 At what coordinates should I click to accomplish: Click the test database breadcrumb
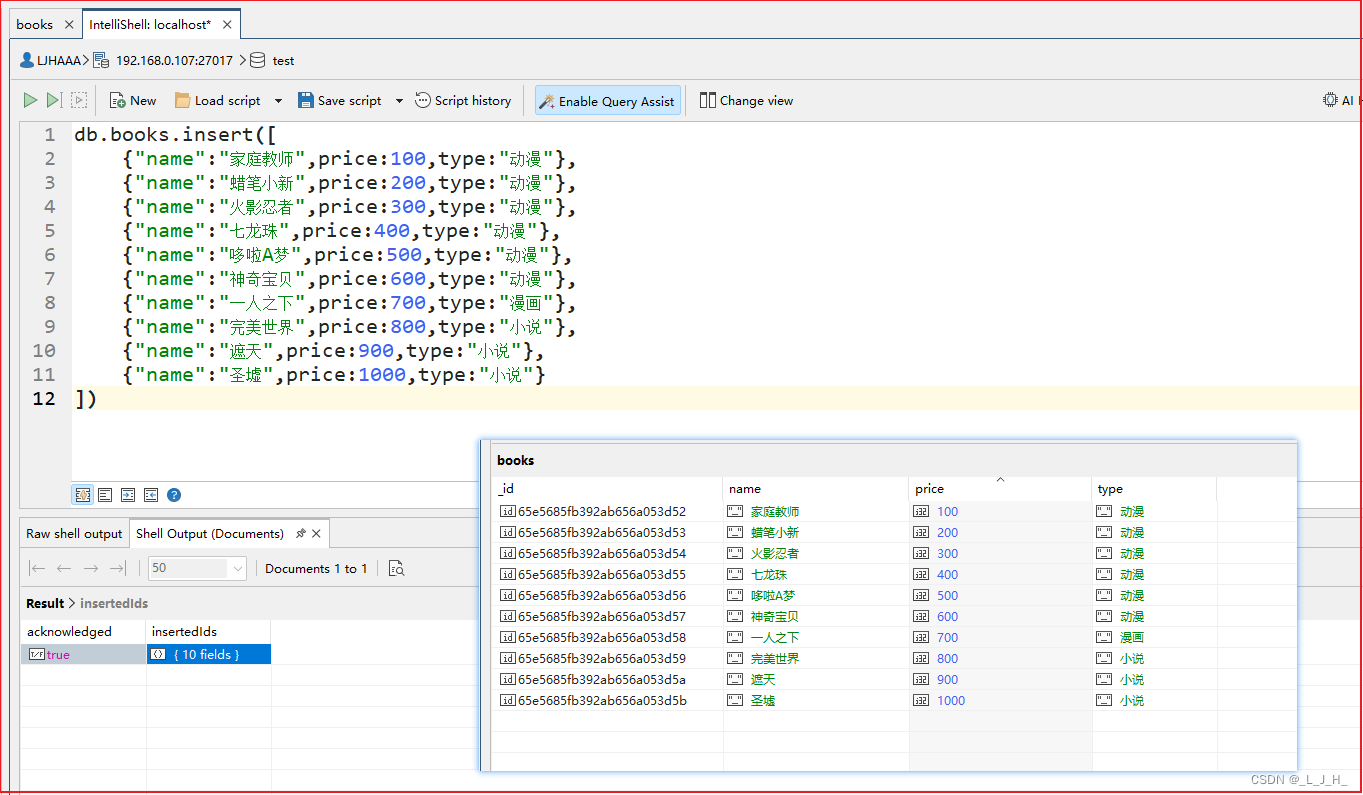tap(272, 60)
